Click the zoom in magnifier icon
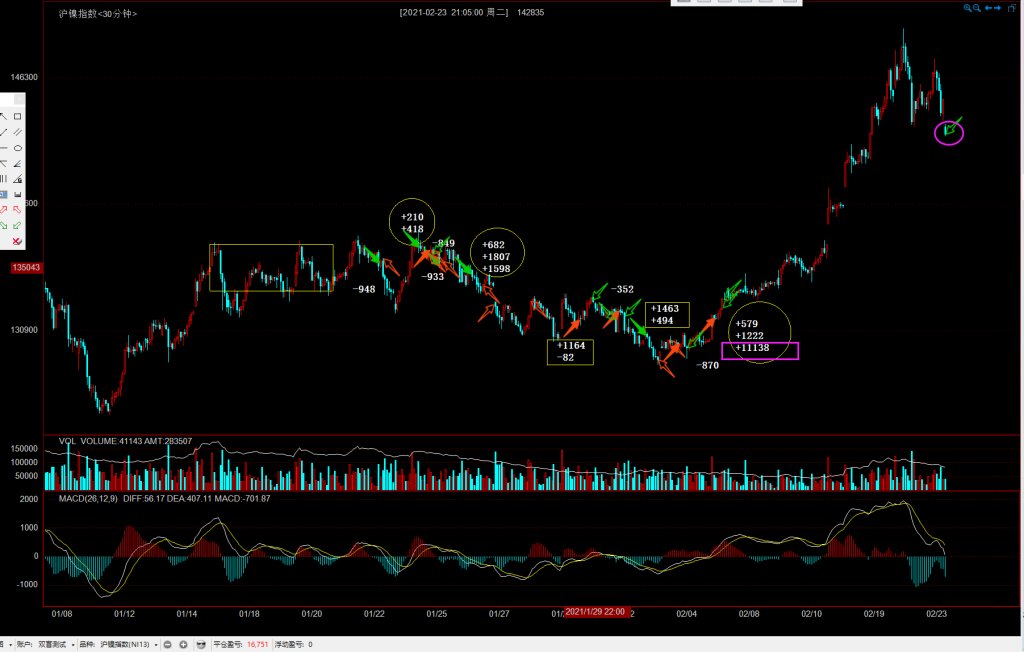 tap(967, 8)
